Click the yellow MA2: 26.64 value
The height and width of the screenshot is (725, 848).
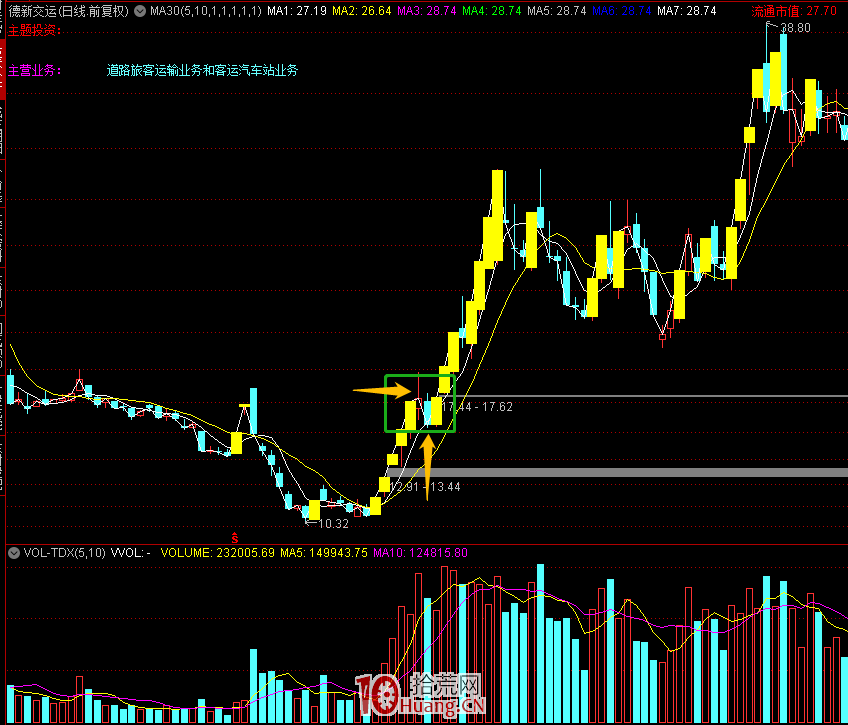coord(362,11)
